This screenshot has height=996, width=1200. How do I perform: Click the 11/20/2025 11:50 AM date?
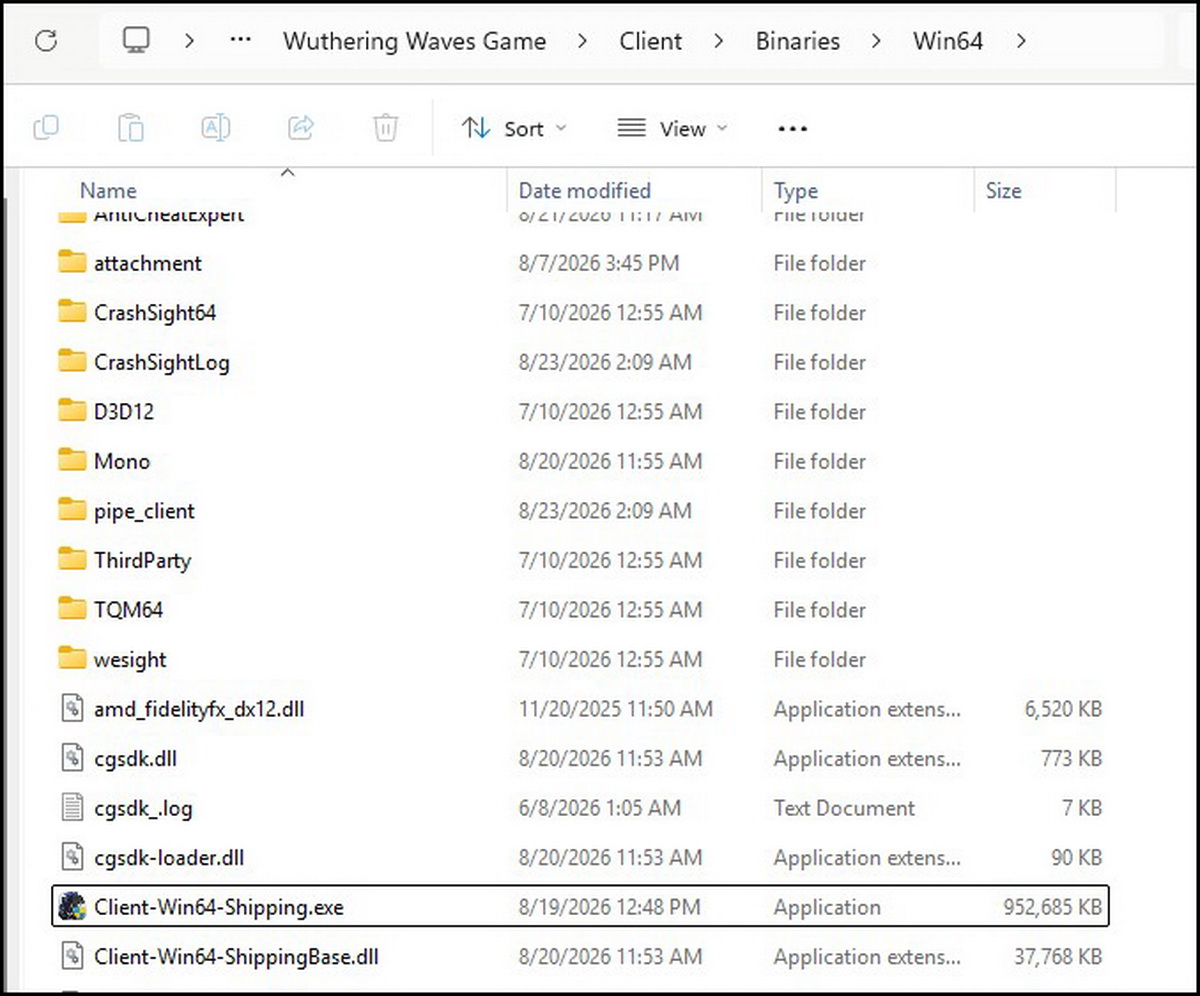click(616, 709)
